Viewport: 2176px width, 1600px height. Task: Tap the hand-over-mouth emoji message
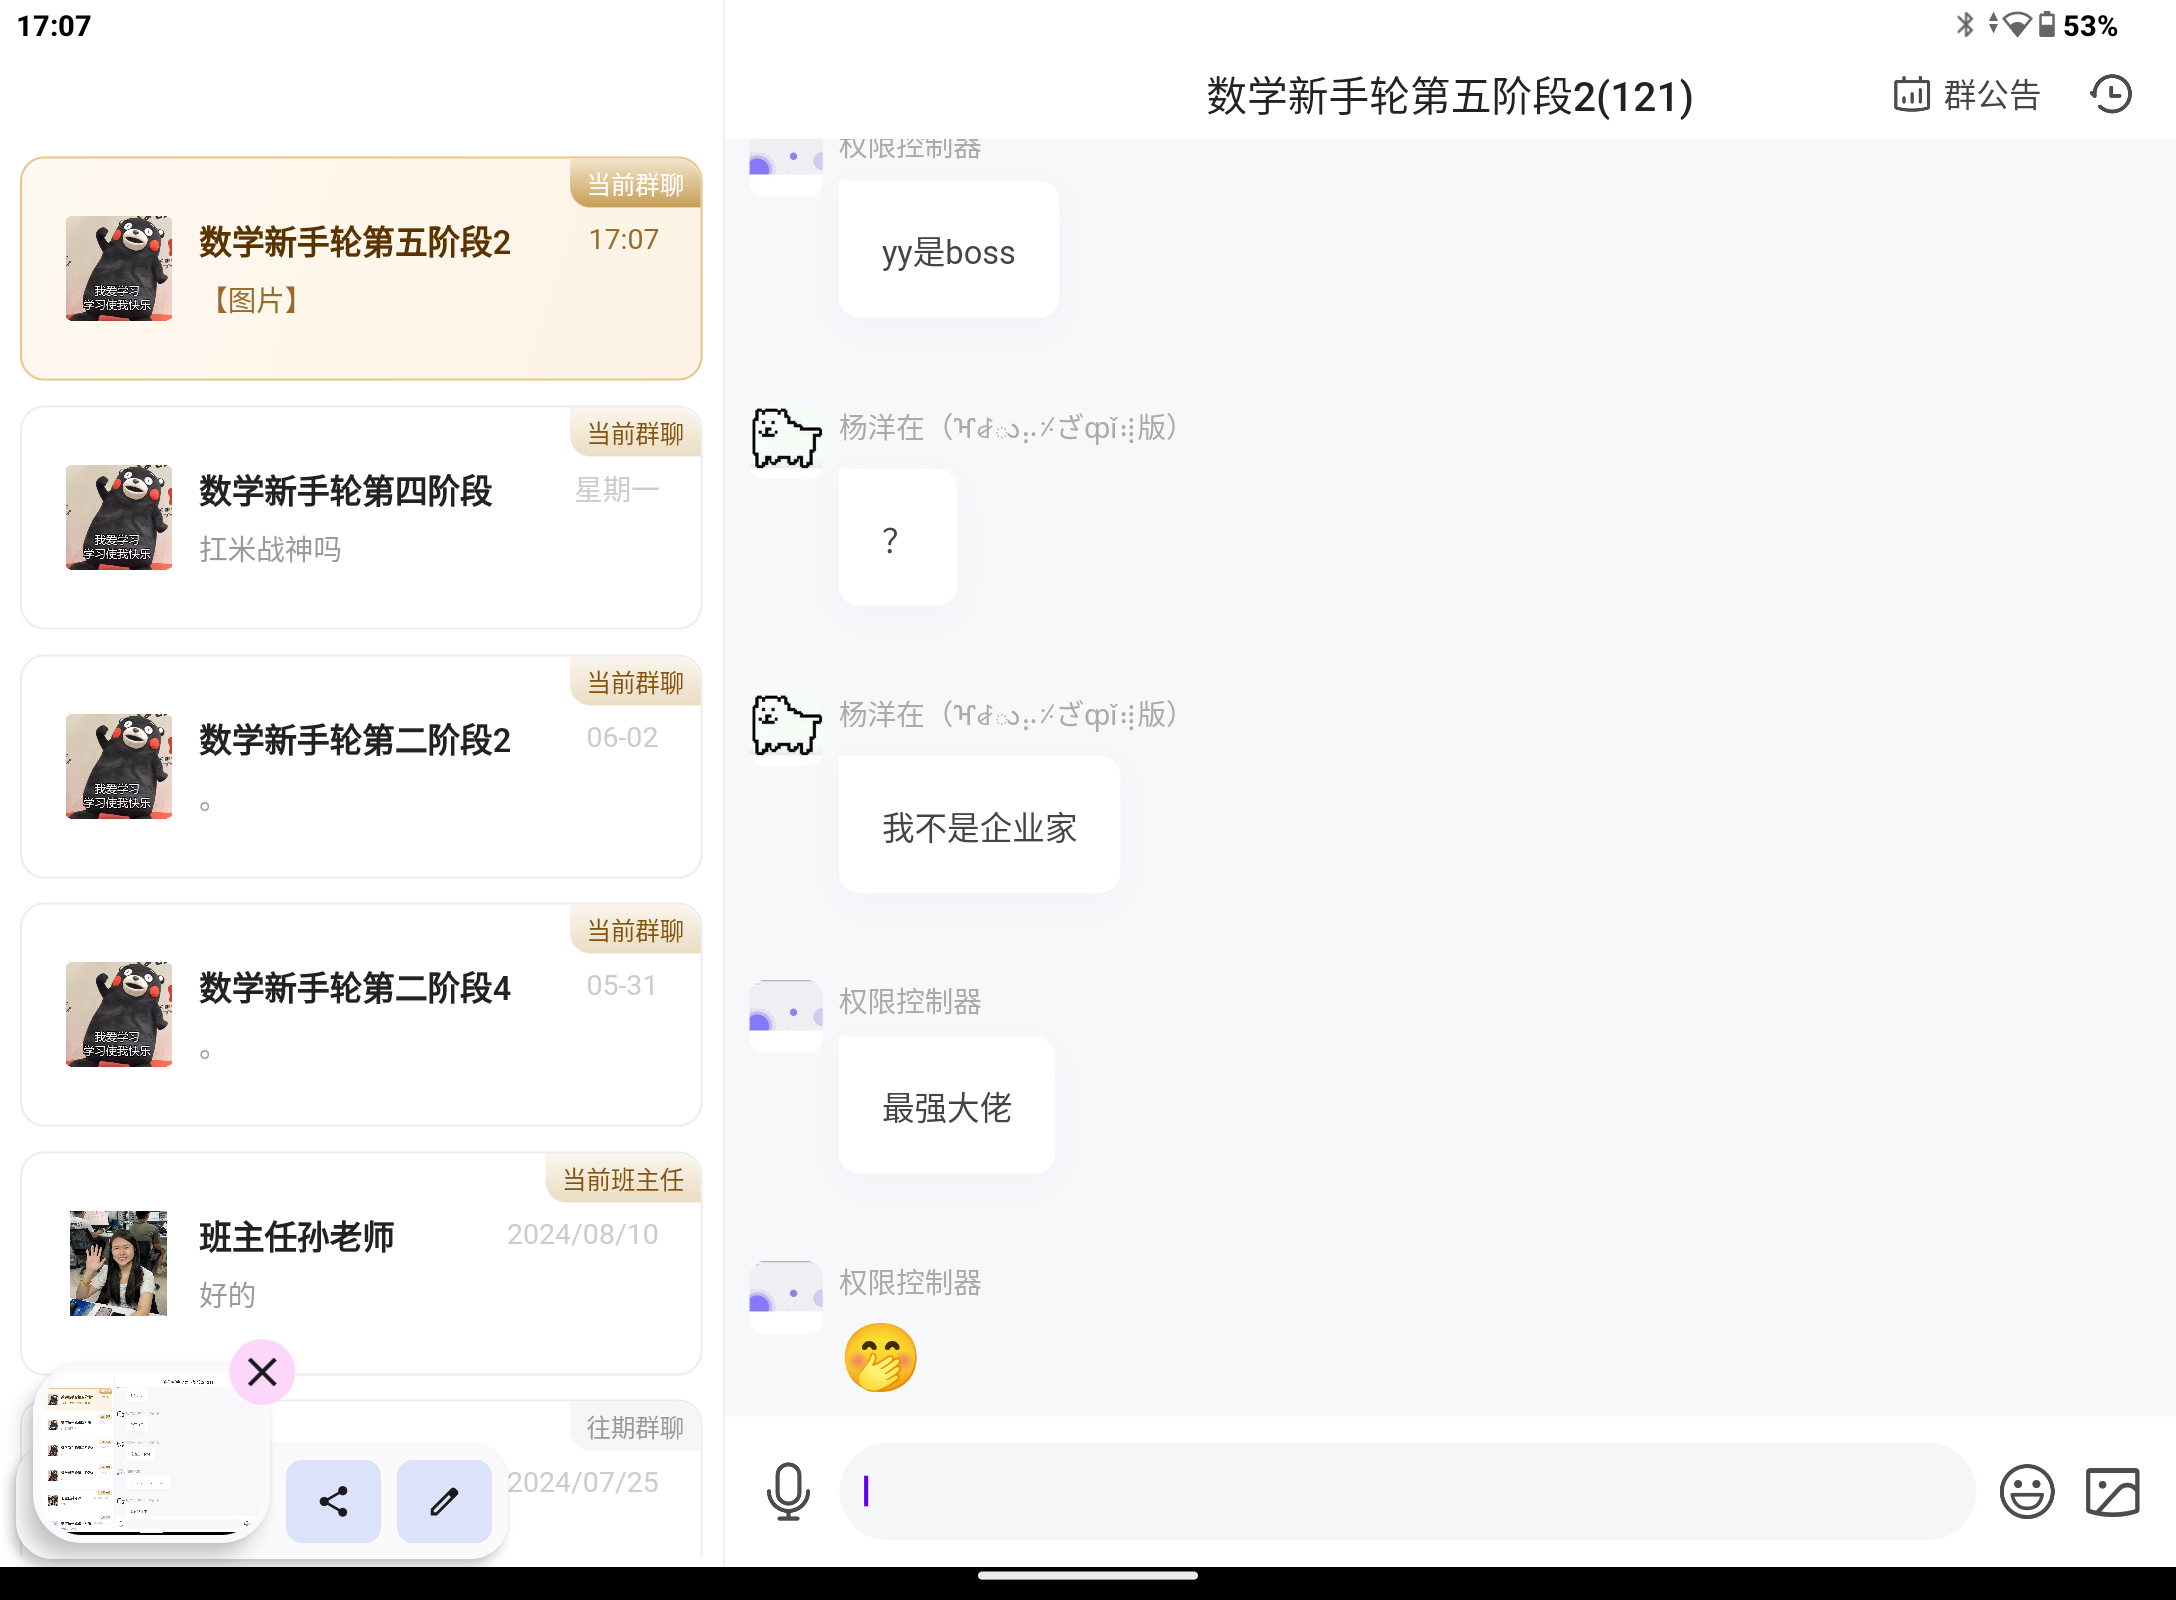click(880, 1358)
